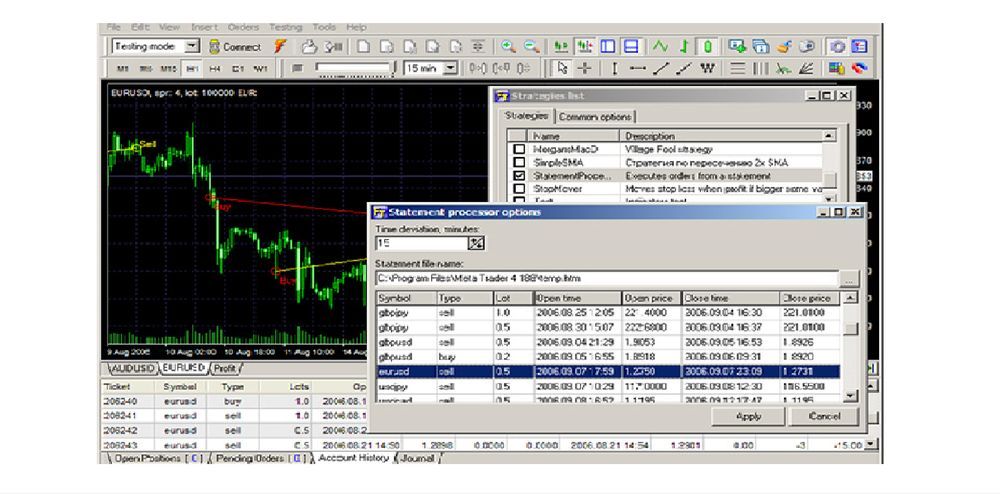Click the Open time column header
The height and width of the screenshot is (494, 1000).
coord(577,298)
